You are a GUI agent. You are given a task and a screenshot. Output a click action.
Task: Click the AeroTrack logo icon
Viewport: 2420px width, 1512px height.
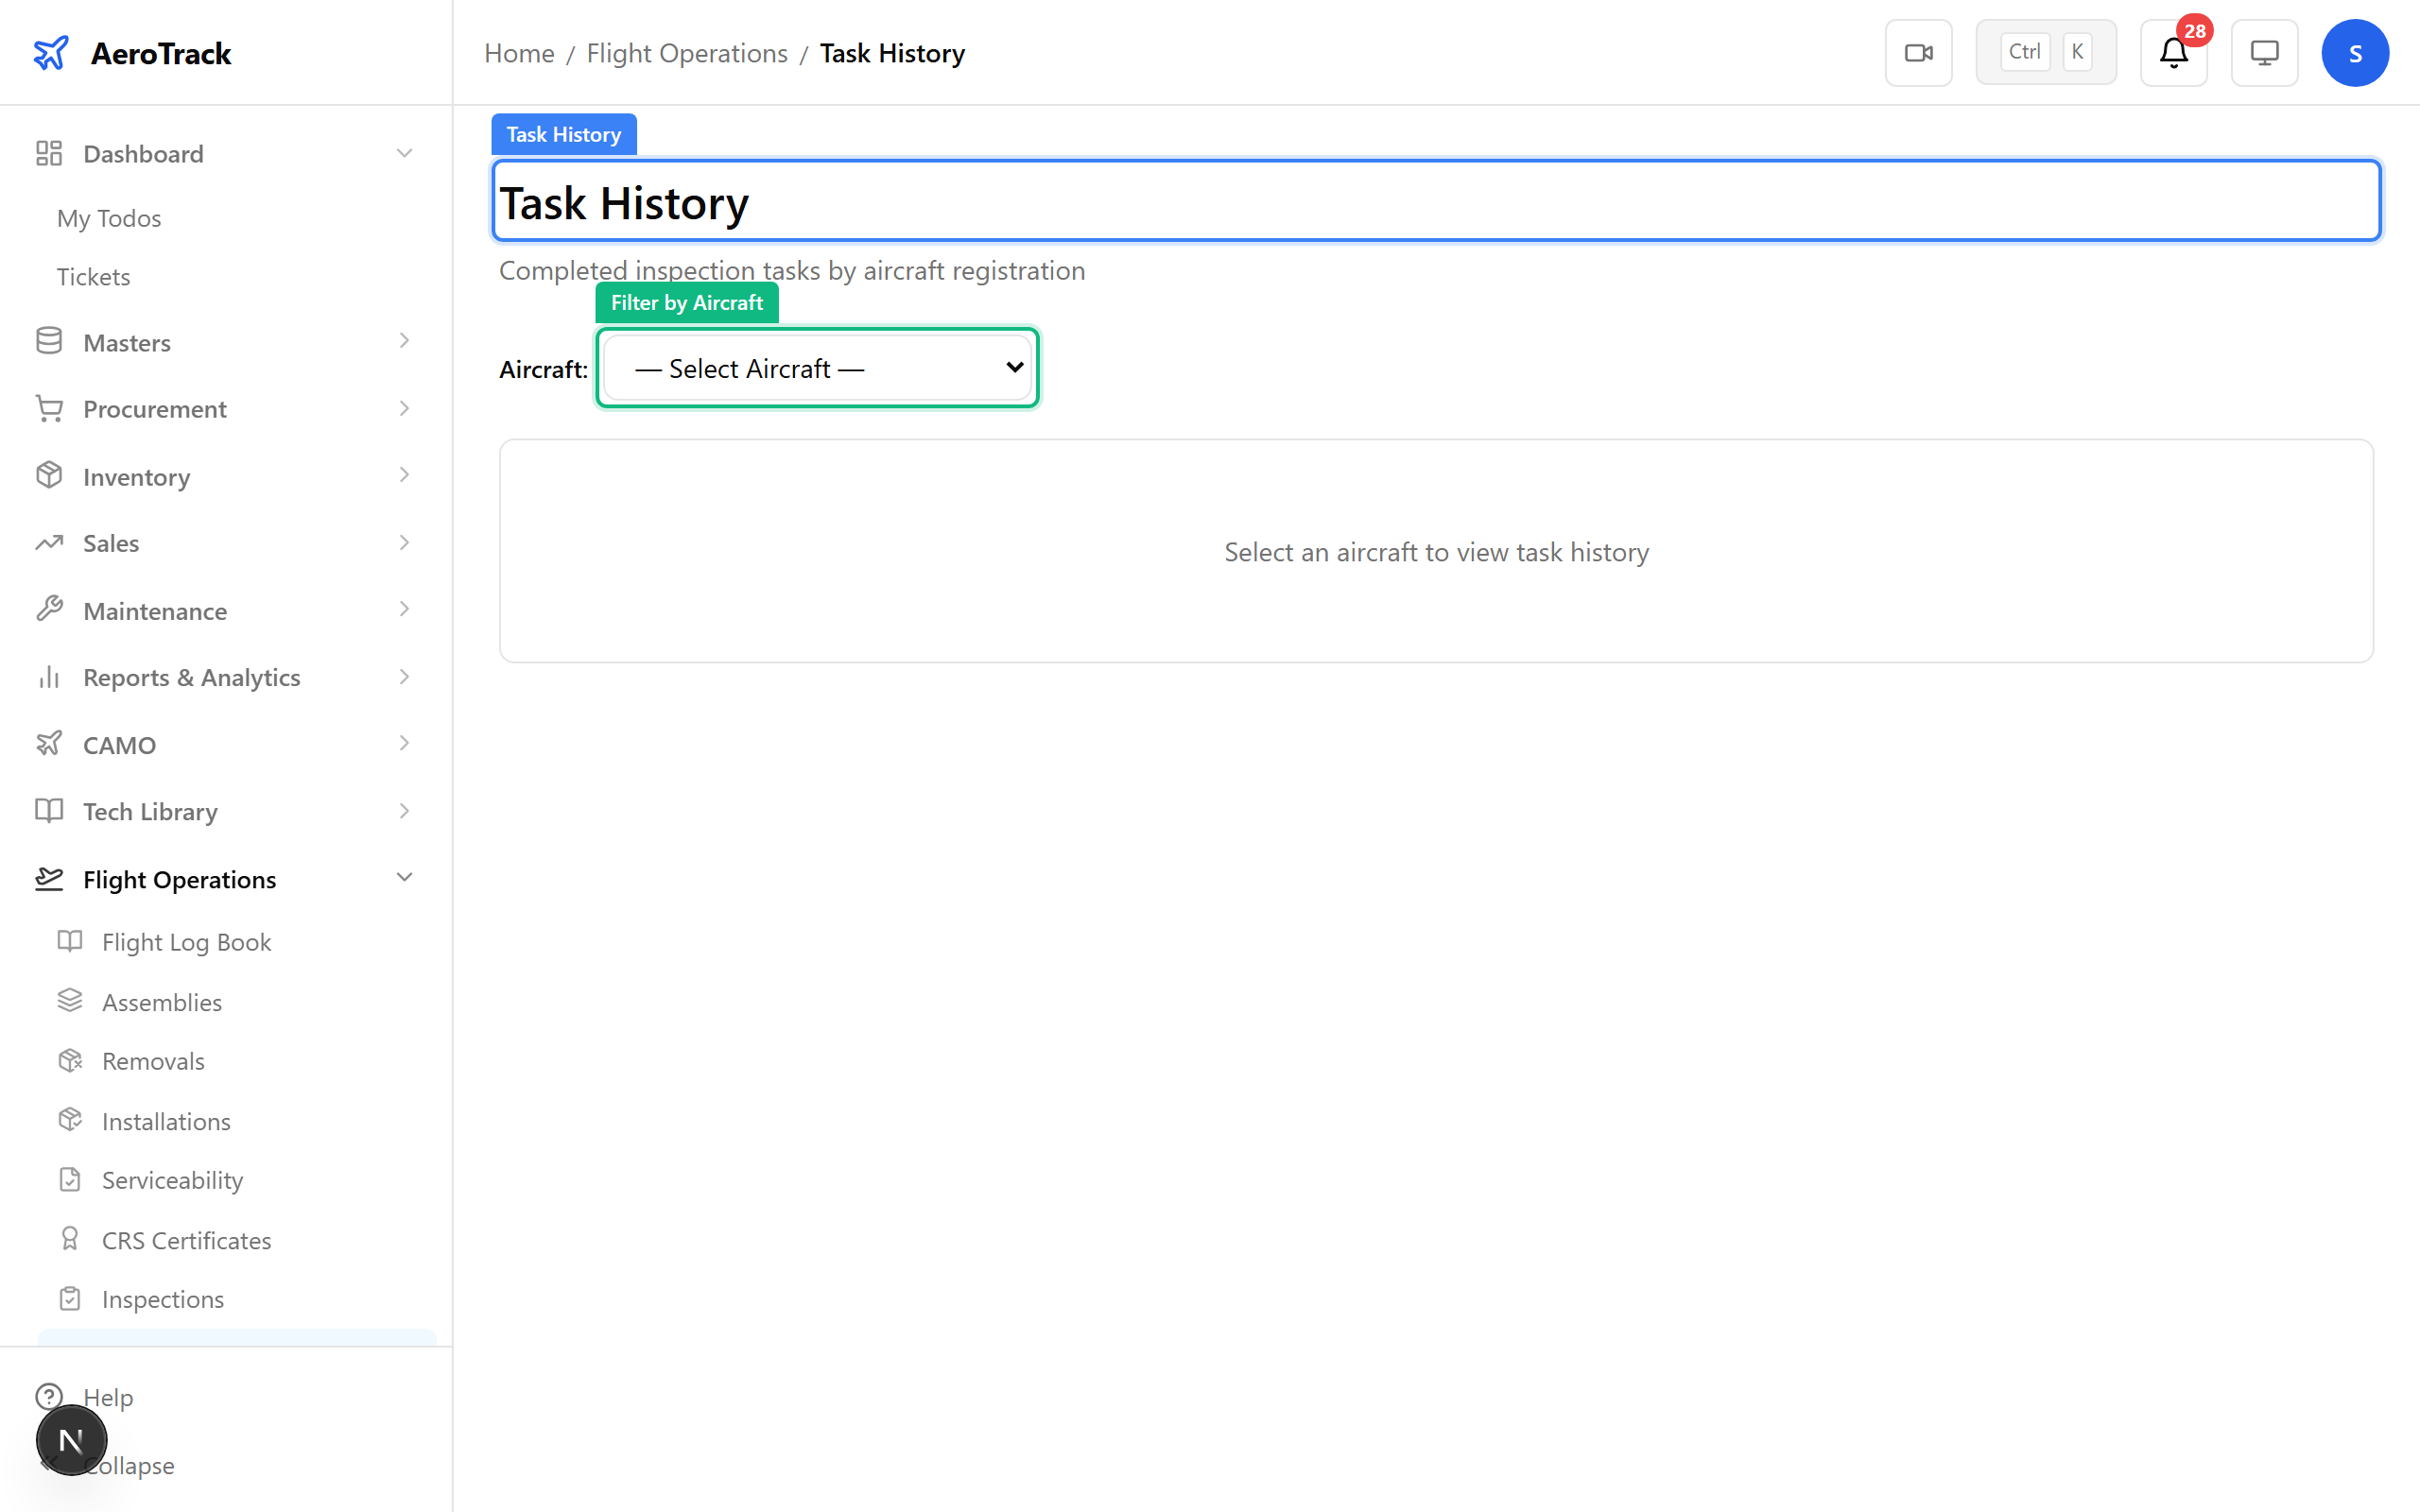pos(51,52)
